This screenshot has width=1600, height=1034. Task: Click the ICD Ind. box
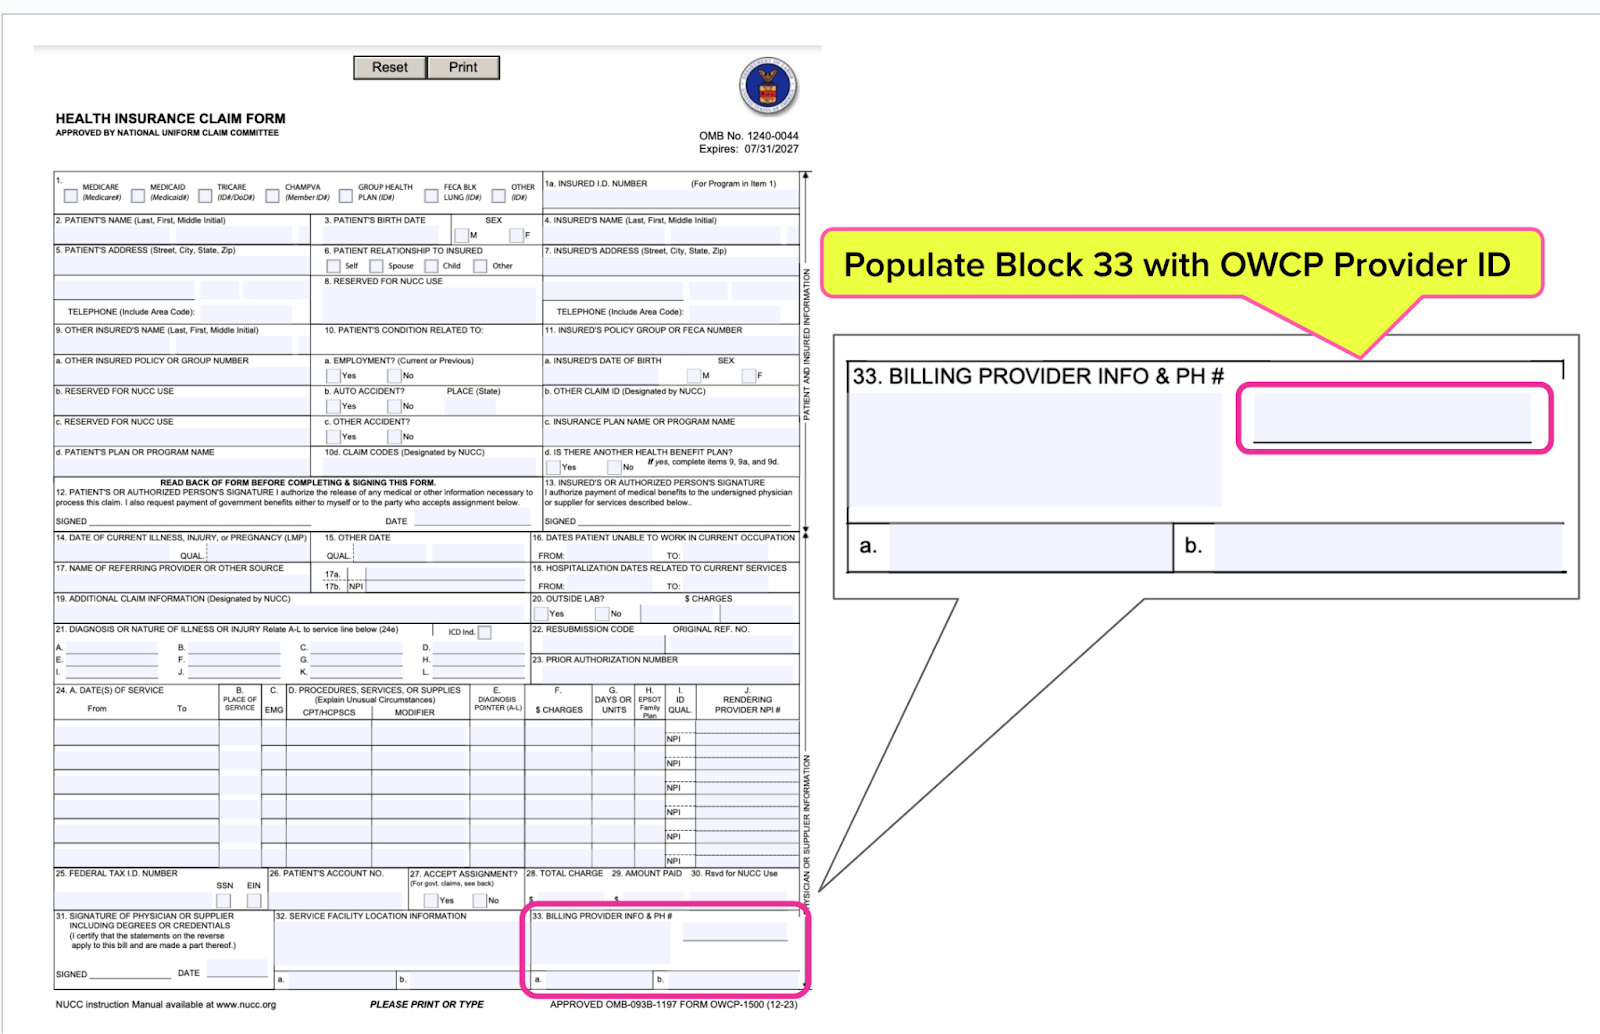tap(485, 633)
